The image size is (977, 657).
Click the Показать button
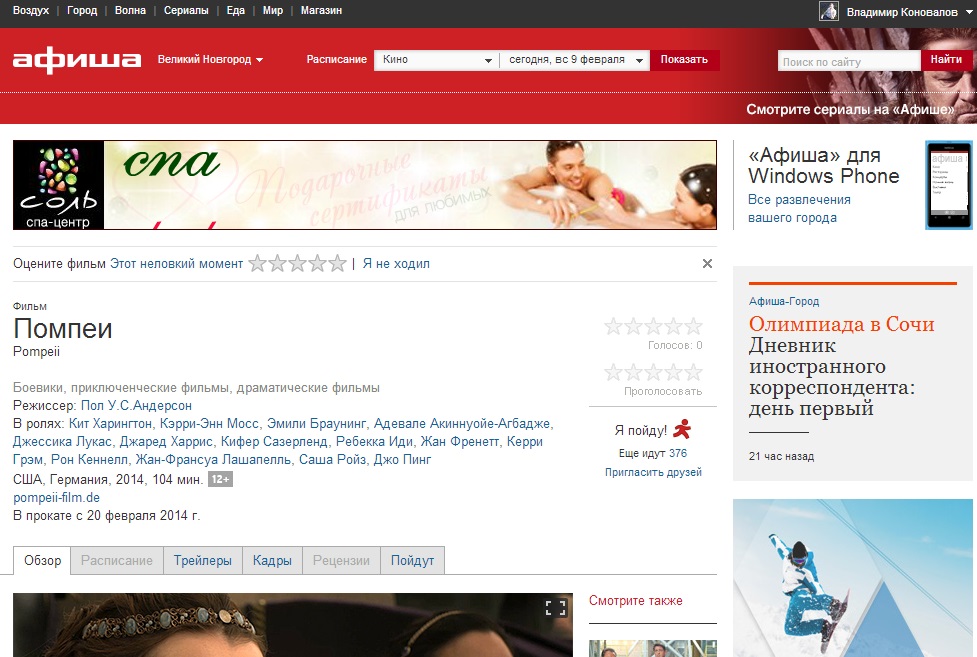tap(684, 60)
